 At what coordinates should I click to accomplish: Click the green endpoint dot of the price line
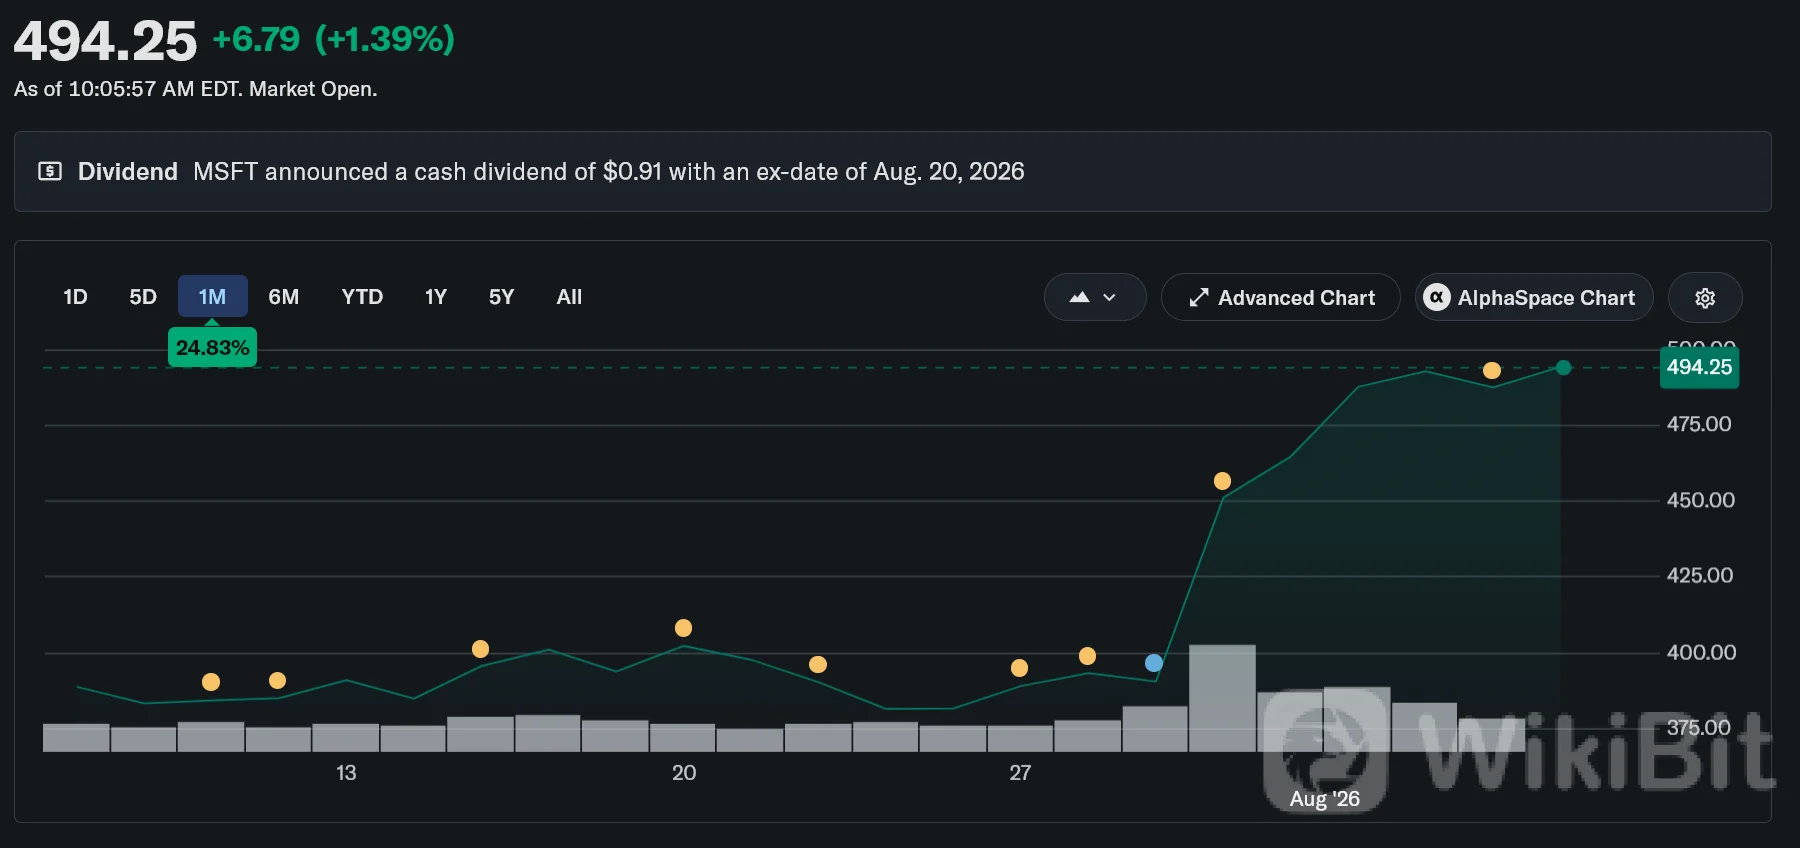coord(1564,368)
